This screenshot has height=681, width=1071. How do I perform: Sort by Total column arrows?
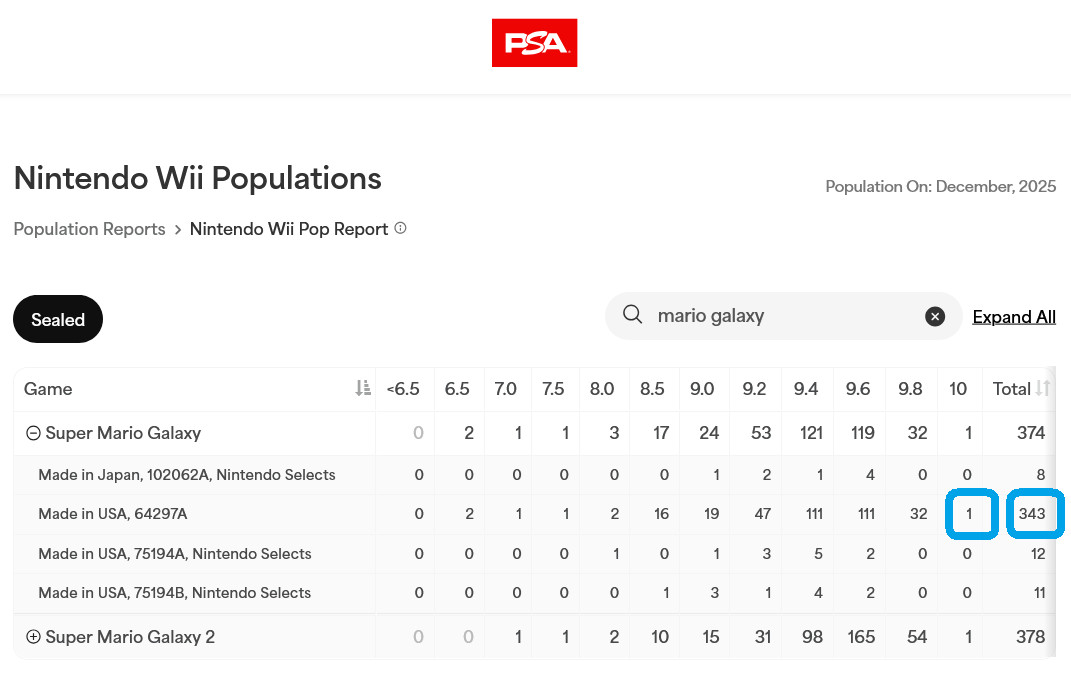point(1042,389)
